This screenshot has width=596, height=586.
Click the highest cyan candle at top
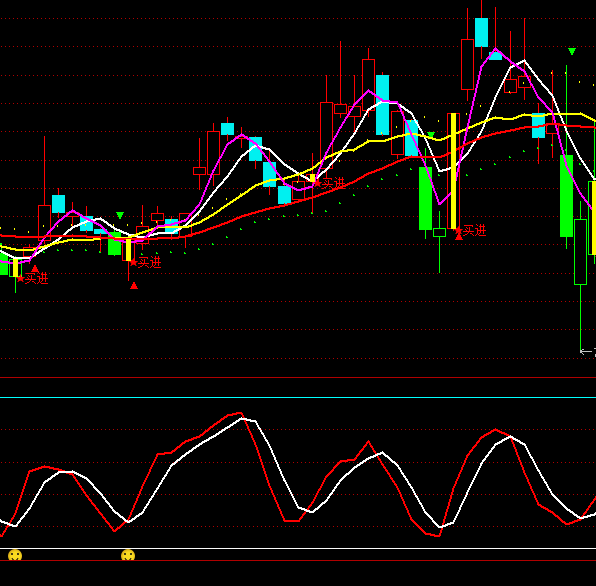(x=481, y=32)
